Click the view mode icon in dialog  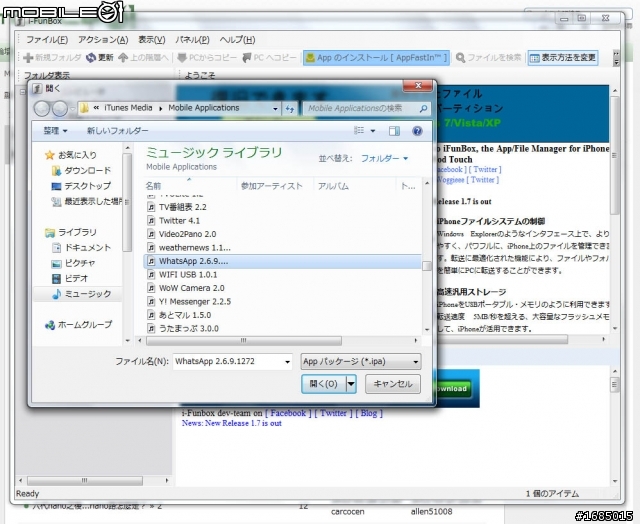coord(359,131)
